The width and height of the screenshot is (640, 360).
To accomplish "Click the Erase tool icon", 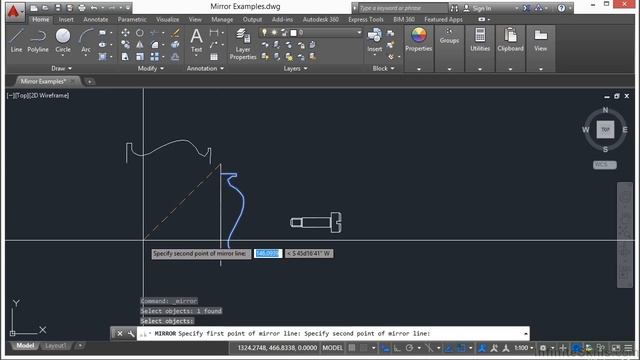I will click(x=176, y=32).
